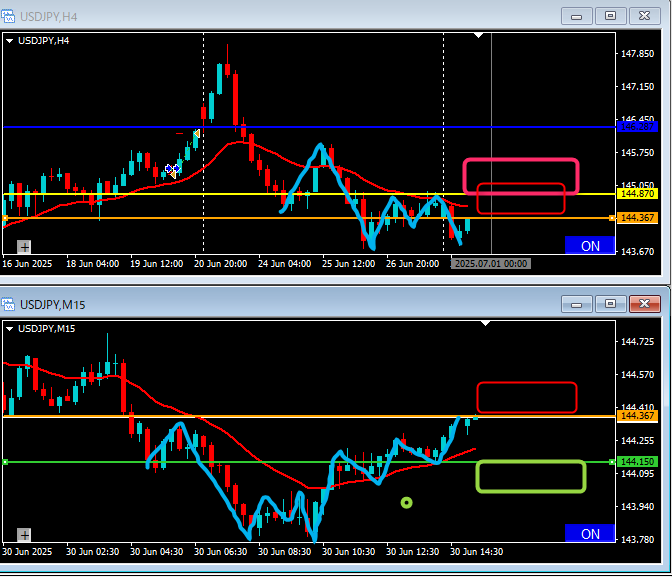This screenshot has width=672, height=577.
Task: Maximize the USDJPY,H4 chart window
Action: click(610, 16)
